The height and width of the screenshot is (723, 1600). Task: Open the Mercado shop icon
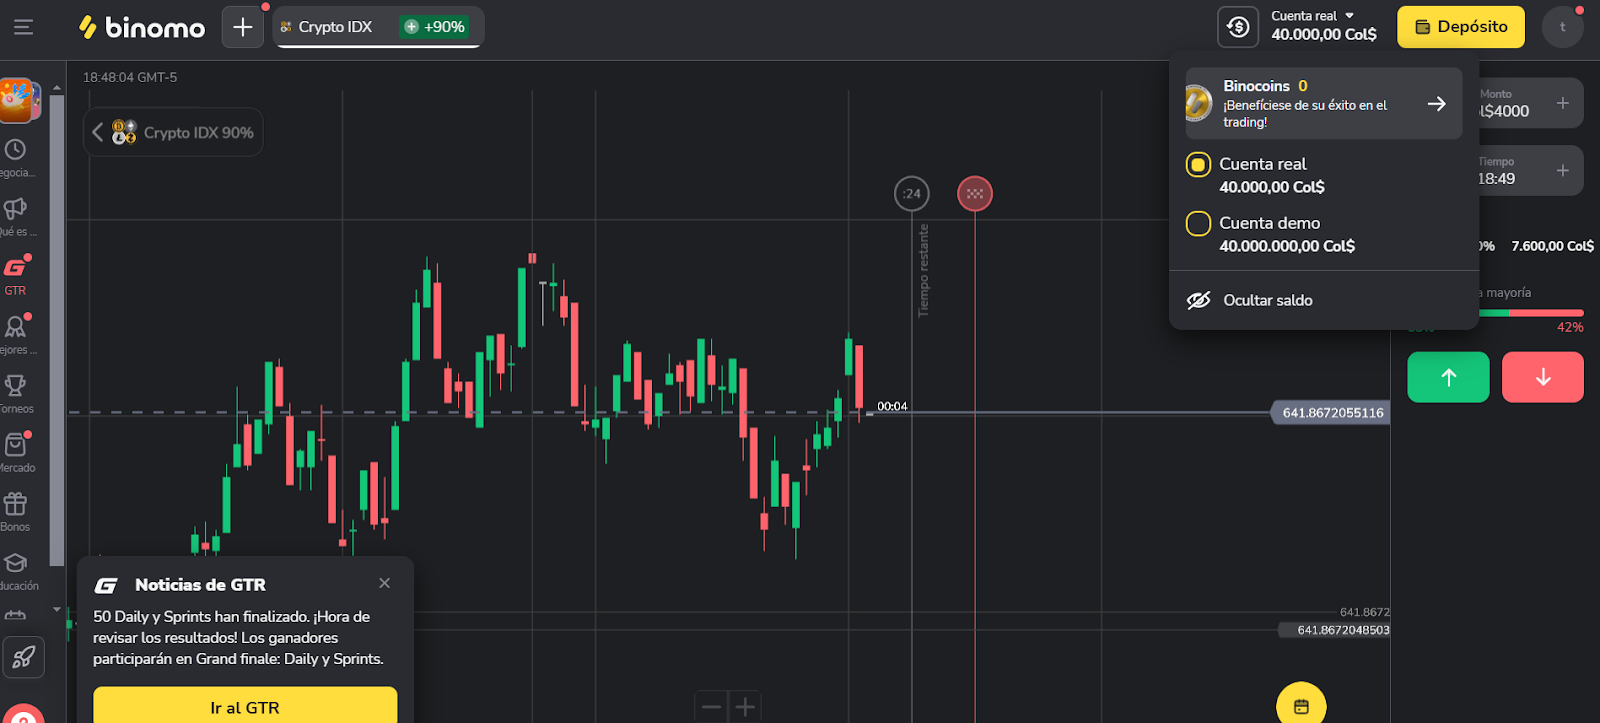pyautogui.click(x=15, y=451)
